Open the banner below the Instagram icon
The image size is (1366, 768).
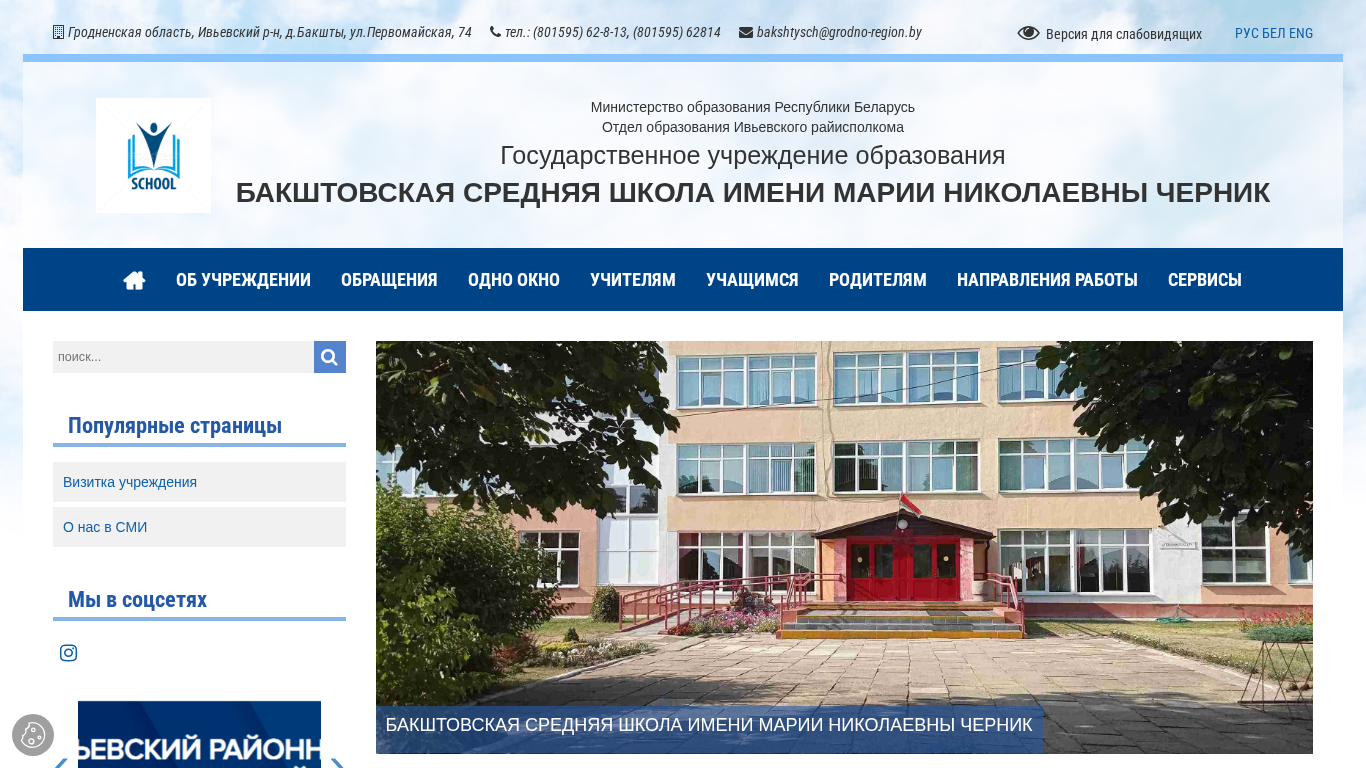pyautogui.click(x=199, y=734)
